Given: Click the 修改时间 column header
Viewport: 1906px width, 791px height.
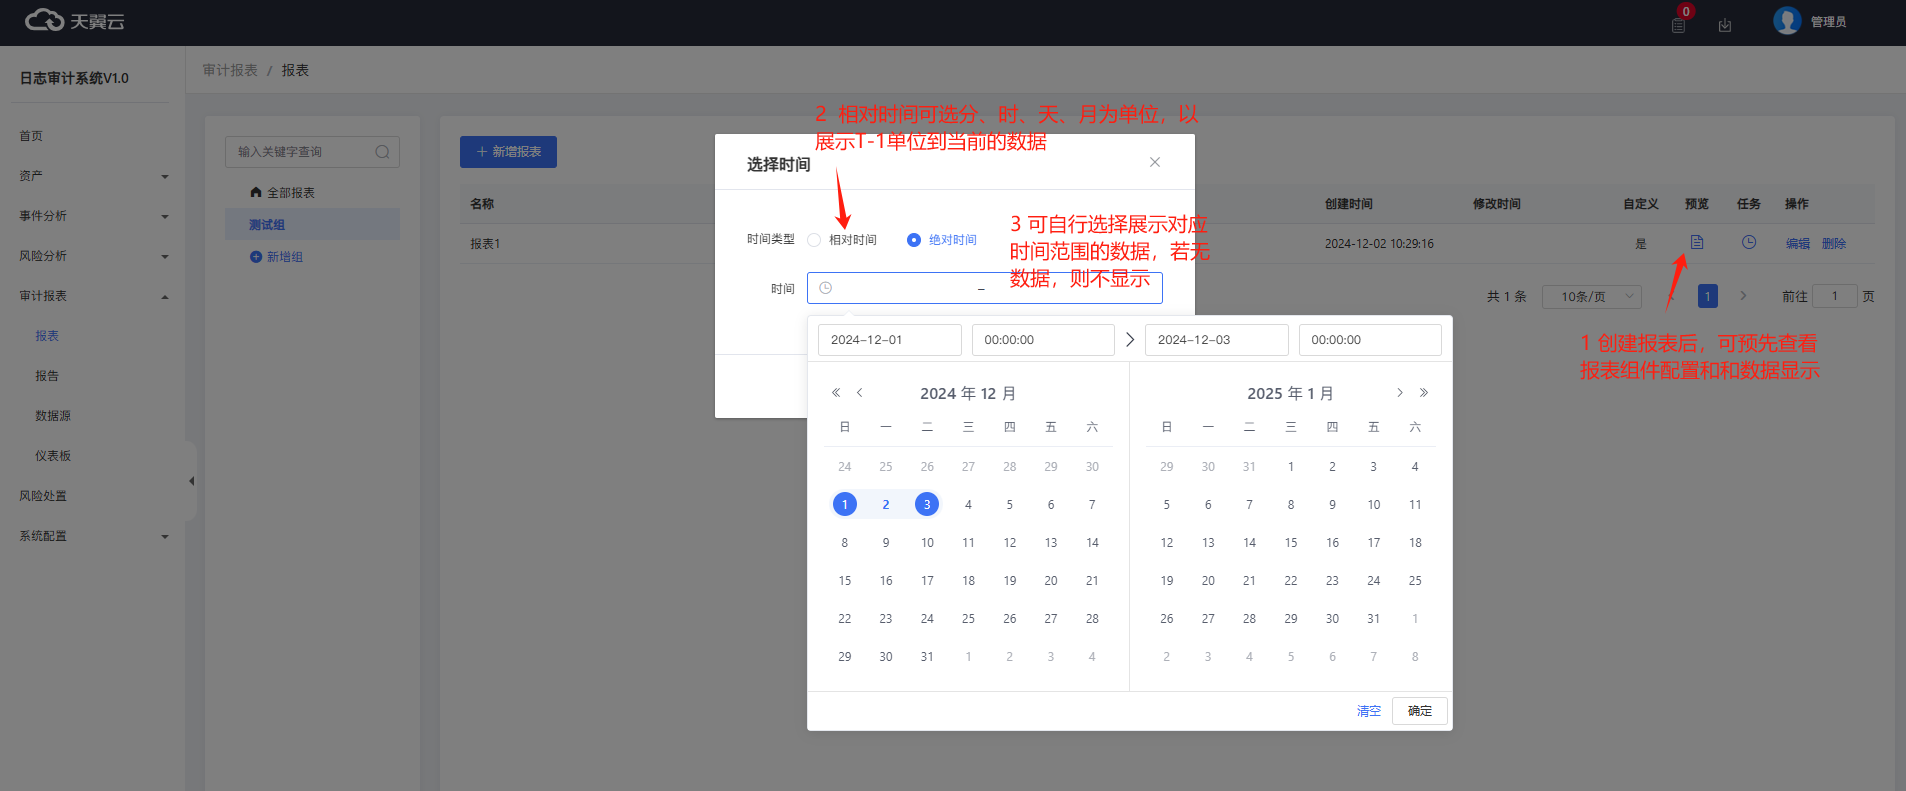Looking at the screenshot, I should pyautogui.click(x=1497, y=204).
